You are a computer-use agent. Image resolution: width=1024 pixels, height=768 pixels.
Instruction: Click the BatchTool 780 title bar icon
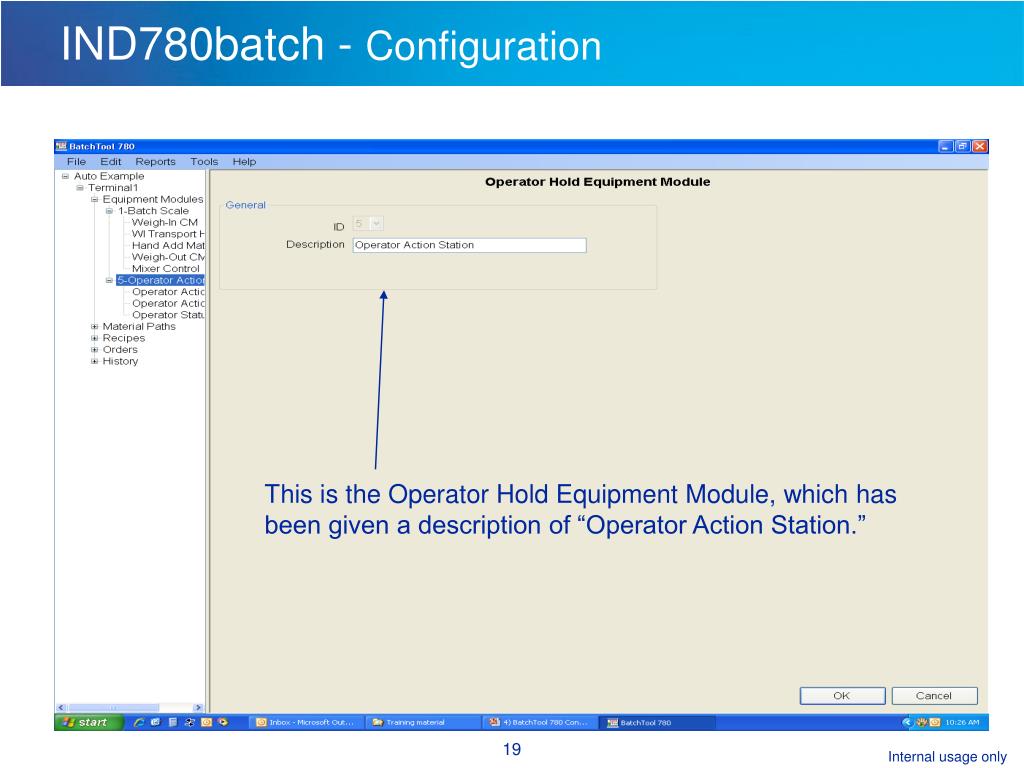click(61, 146)
